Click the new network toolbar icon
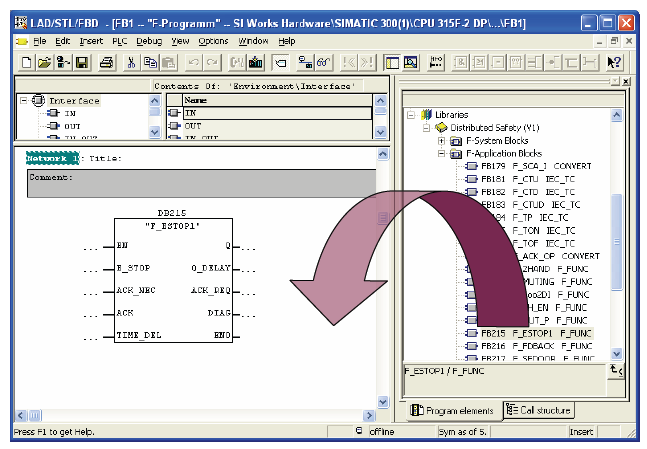This screenshot has width=647, height=449. 435,63
